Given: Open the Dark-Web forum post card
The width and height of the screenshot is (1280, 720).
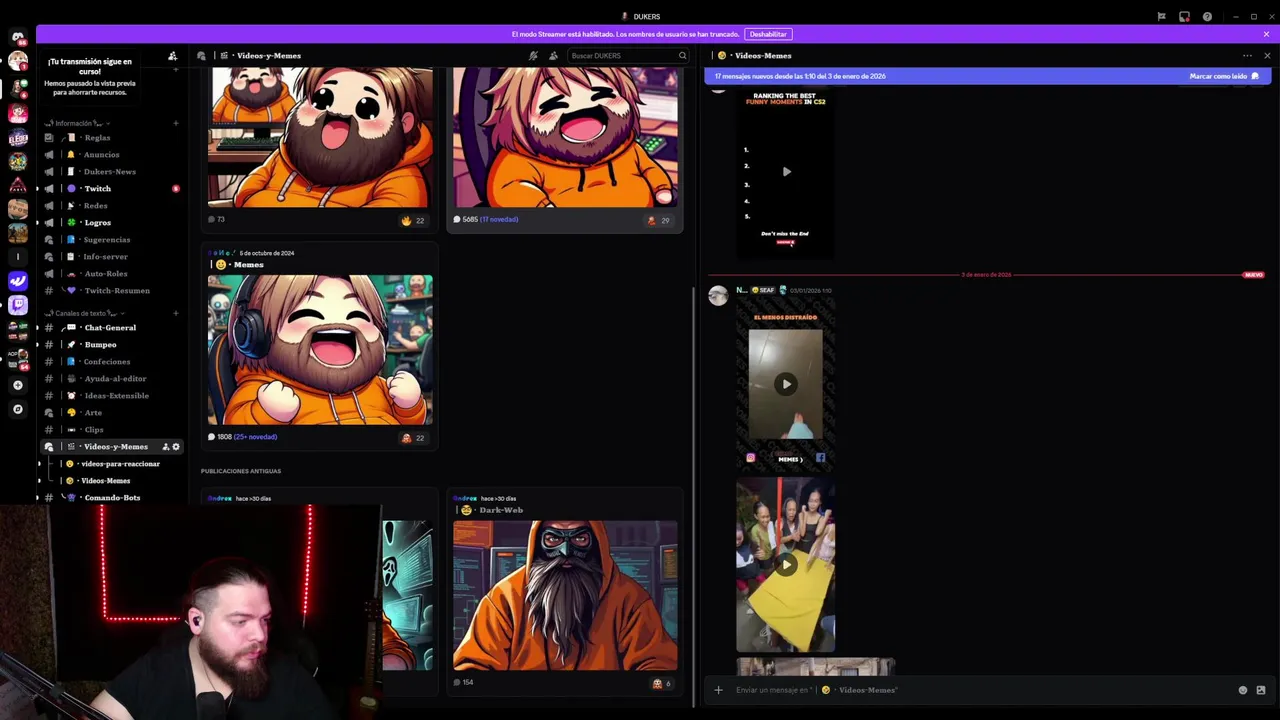Looking at the screenshot, I should pyautogui.click(x=565, y=591).
